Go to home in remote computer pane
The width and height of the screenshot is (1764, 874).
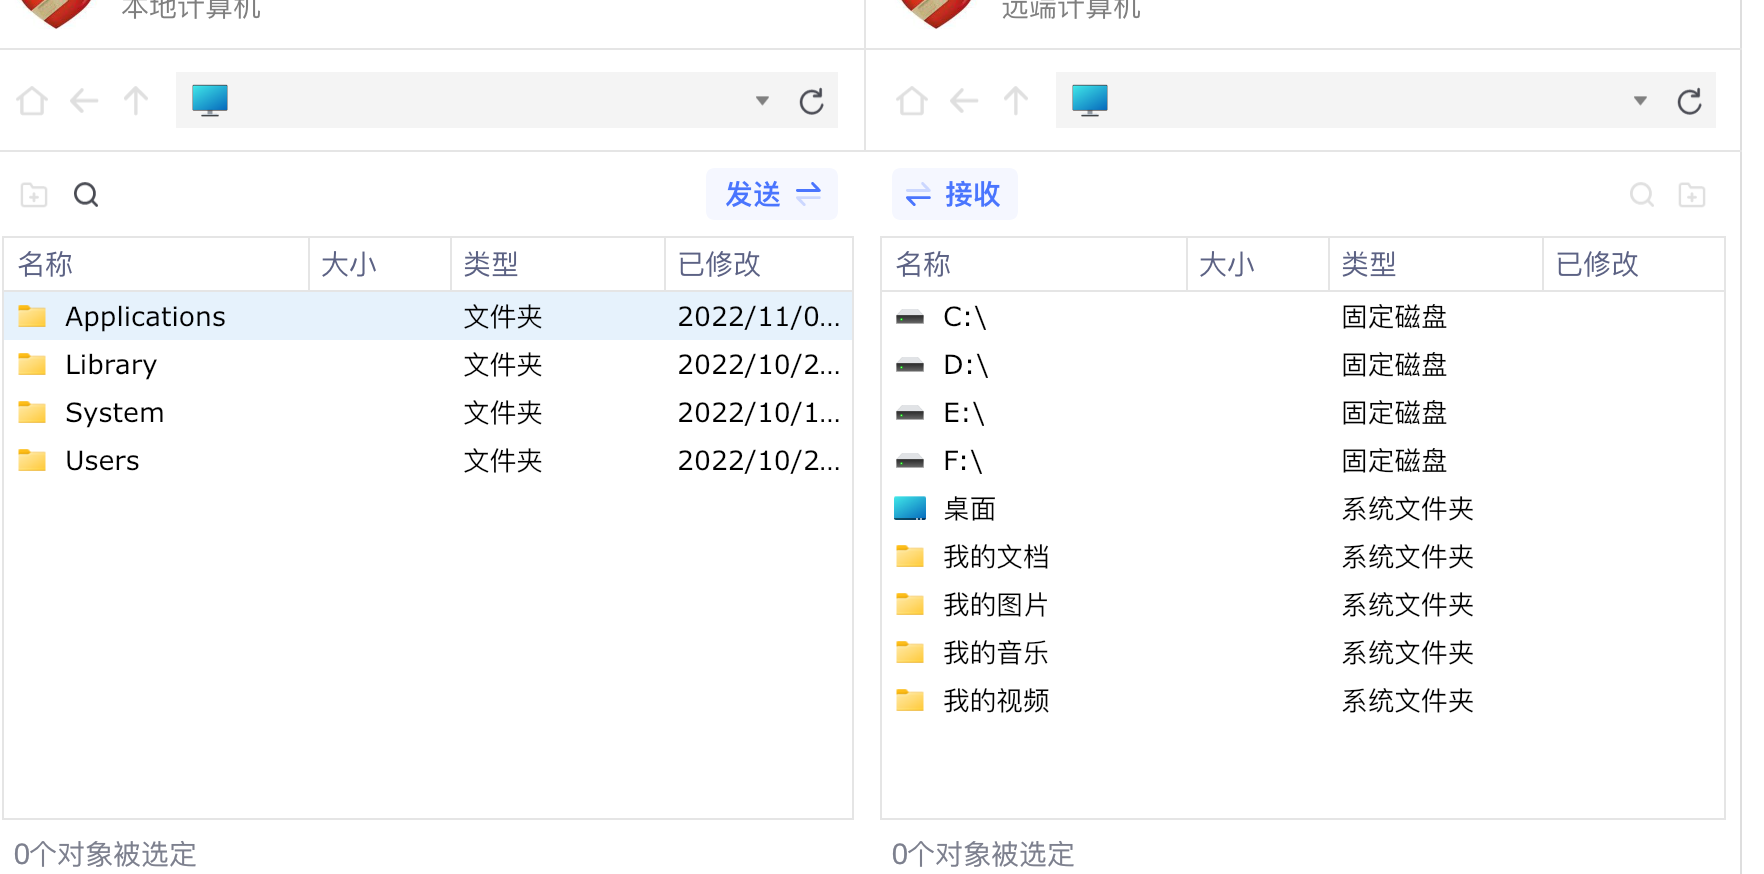(x=912, y=101)
